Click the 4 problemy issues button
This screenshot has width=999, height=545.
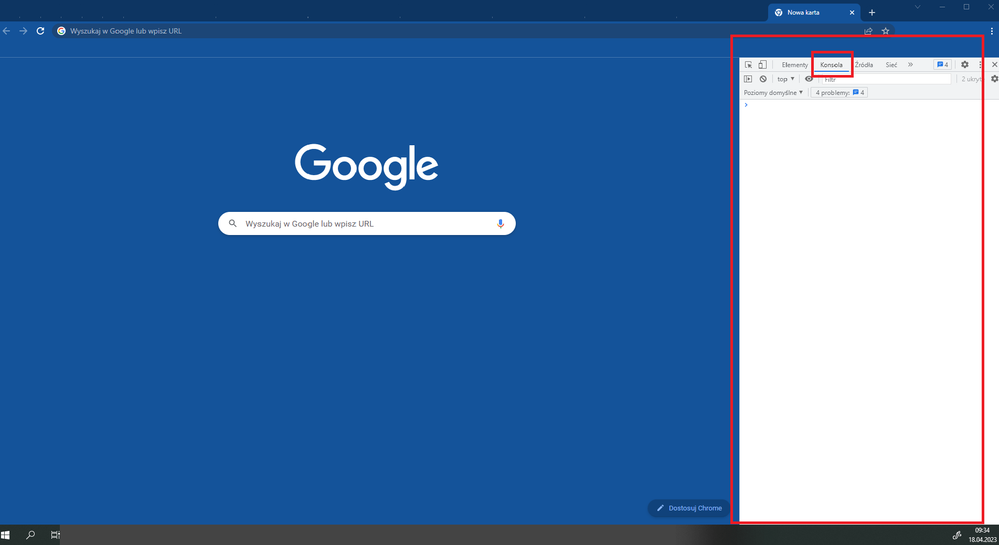pos(839,92)
